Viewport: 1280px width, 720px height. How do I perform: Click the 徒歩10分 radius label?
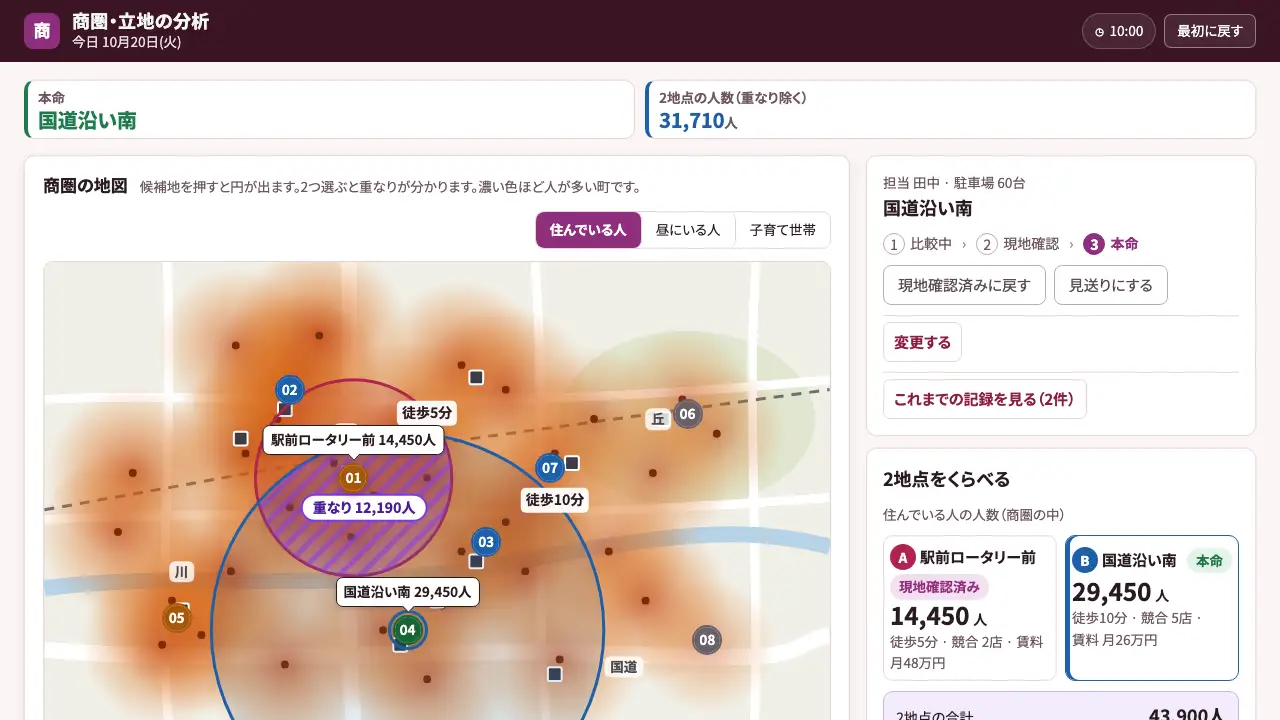point(555,499)
